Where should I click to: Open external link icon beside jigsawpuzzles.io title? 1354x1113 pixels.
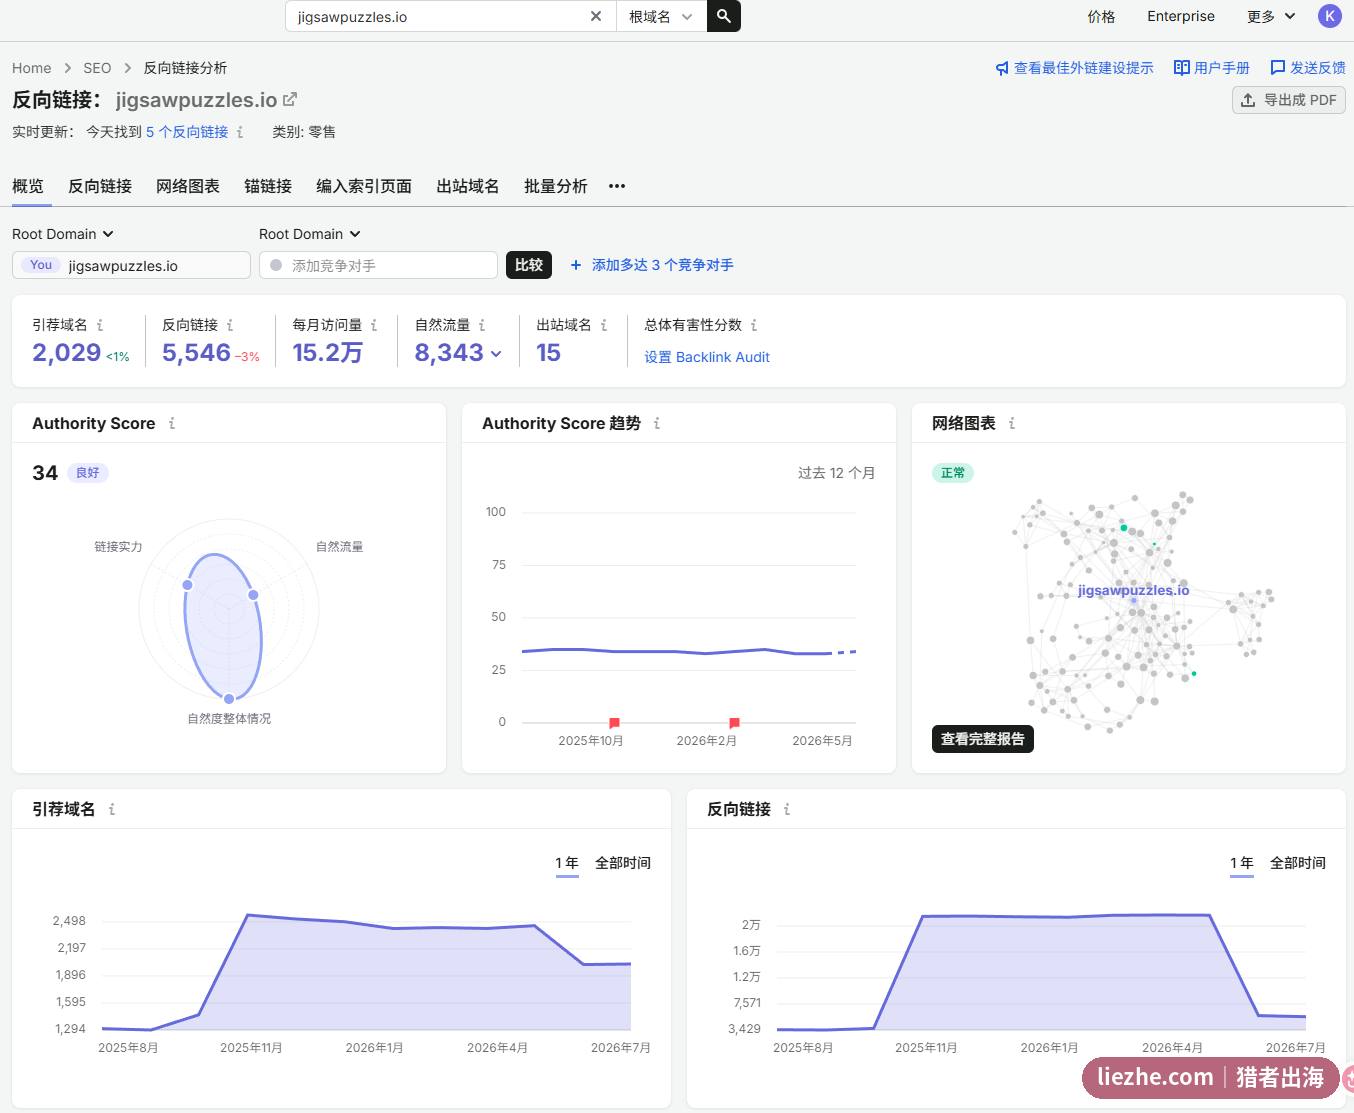tap(290, 100)
